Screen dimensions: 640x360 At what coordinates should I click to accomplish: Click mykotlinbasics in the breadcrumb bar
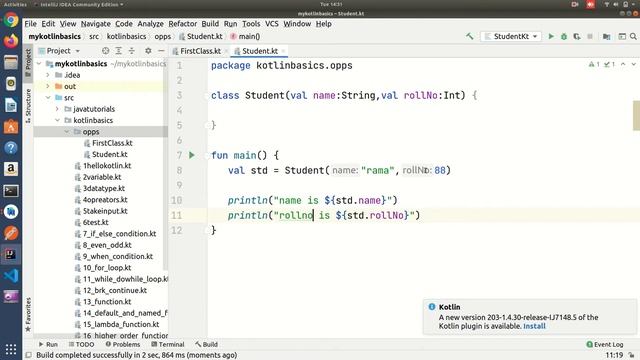[55, 36]
